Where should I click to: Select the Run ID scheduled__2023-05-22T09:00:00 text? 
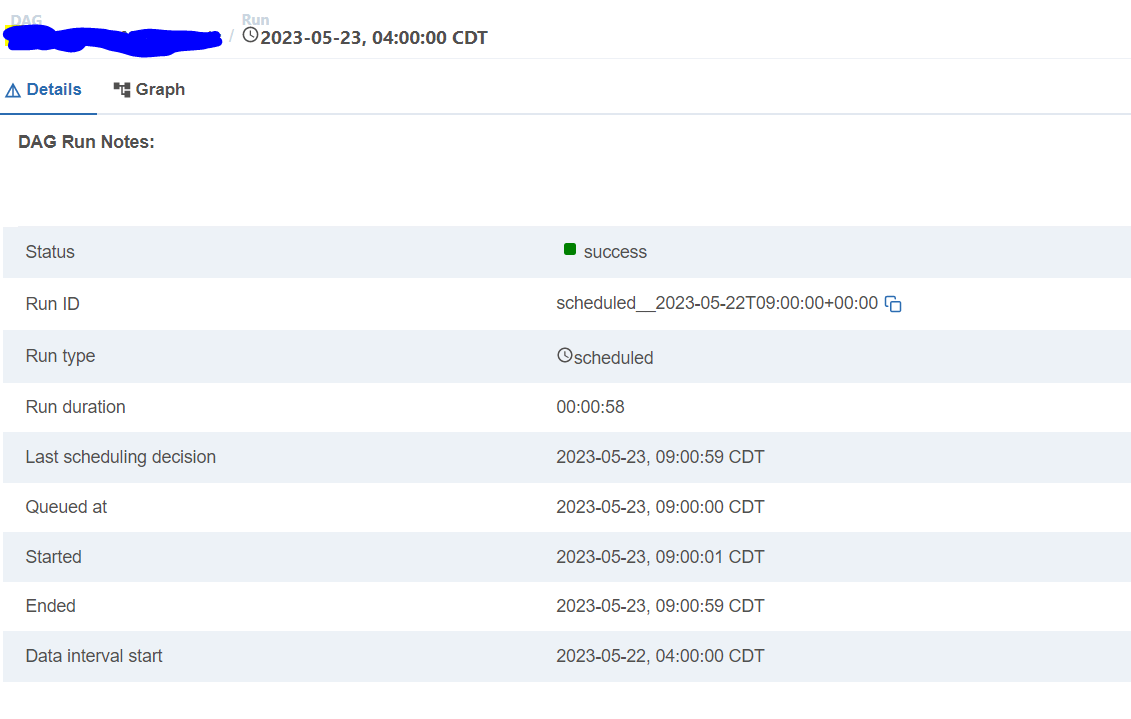click(x=716, y=303)
